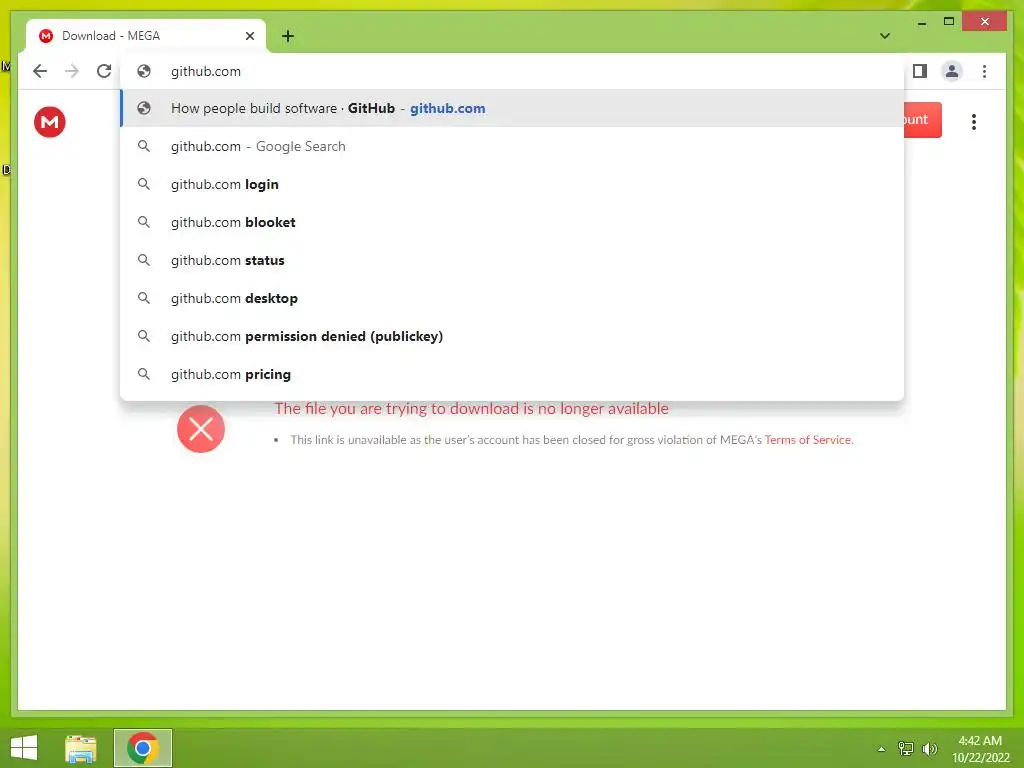
Task: Click the MEGA favicon on the tab
Action: (x=46, y=36)
